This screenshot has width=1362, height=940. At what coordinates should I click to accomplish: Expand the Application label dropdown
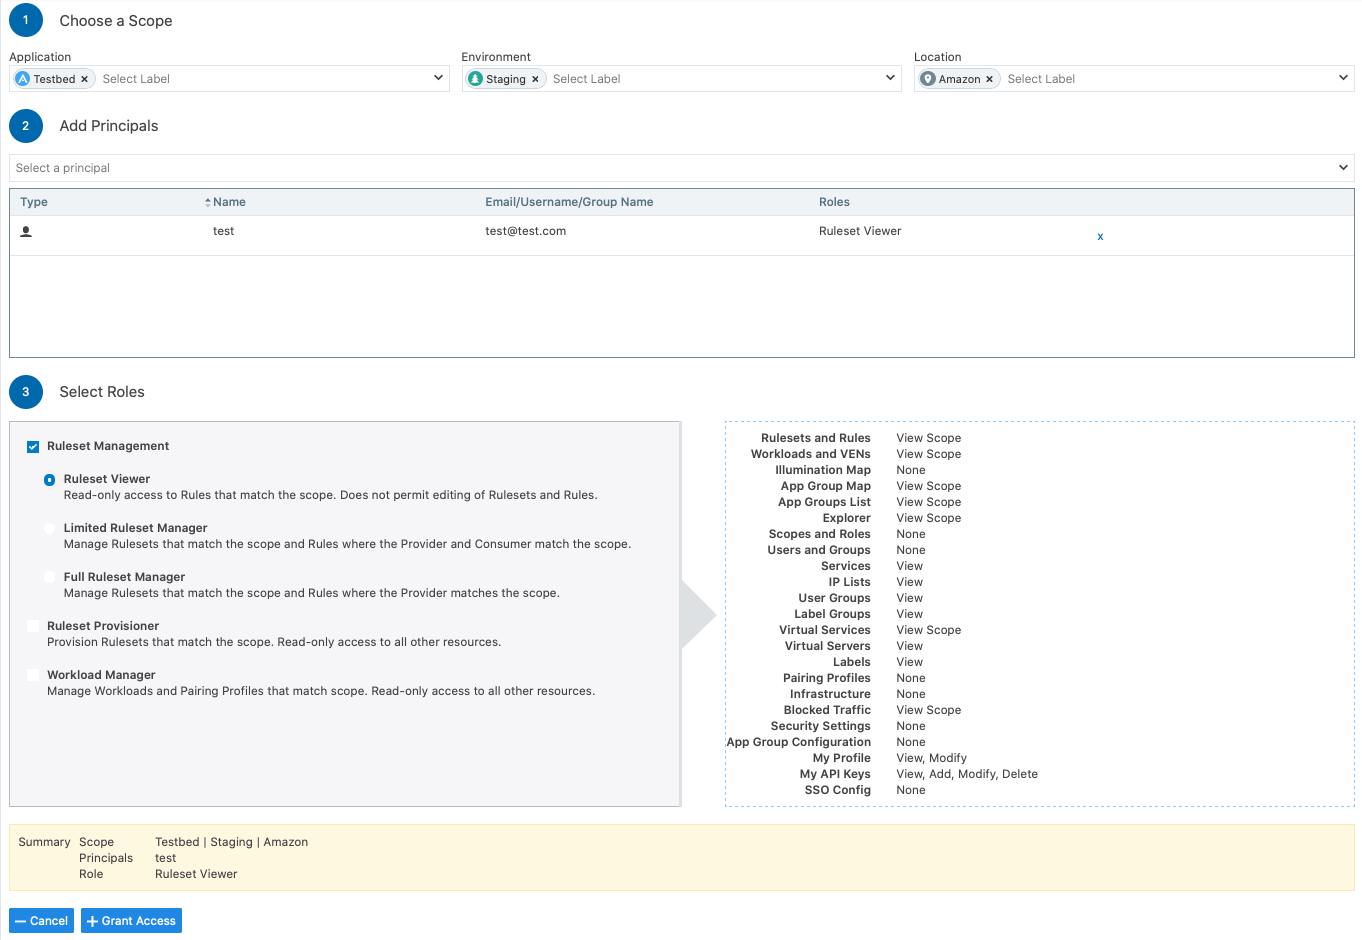(x=438, y=78)
